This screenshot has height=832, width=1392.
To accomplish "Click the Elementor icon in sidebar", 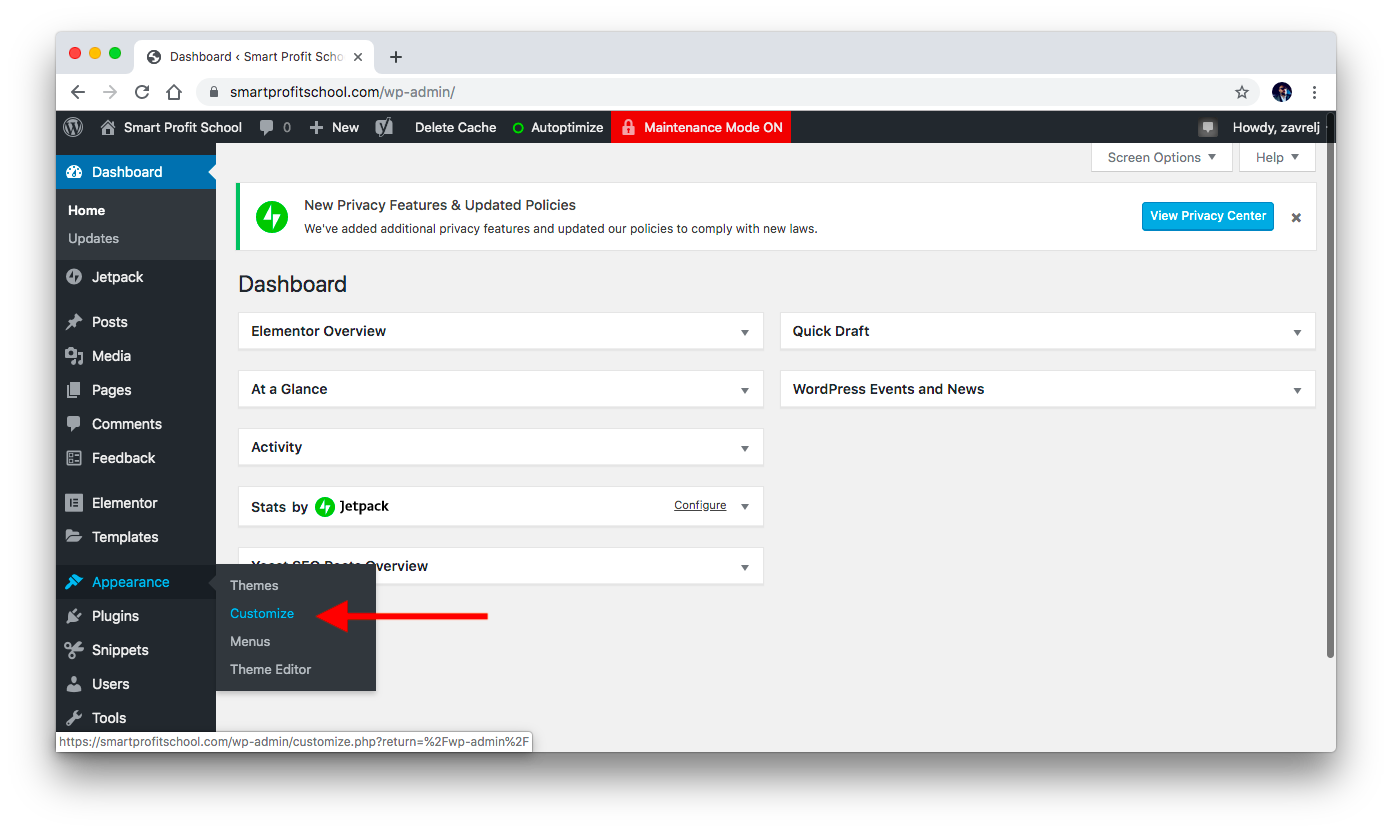I will click(74, 503).
